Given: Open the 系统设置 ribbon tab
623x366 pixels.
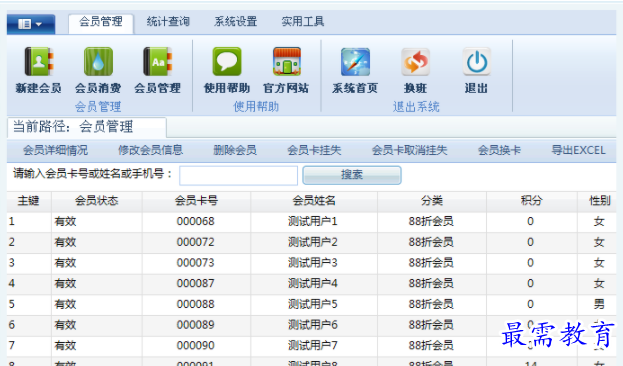Looking at the screenshot, I should (236, 21).
